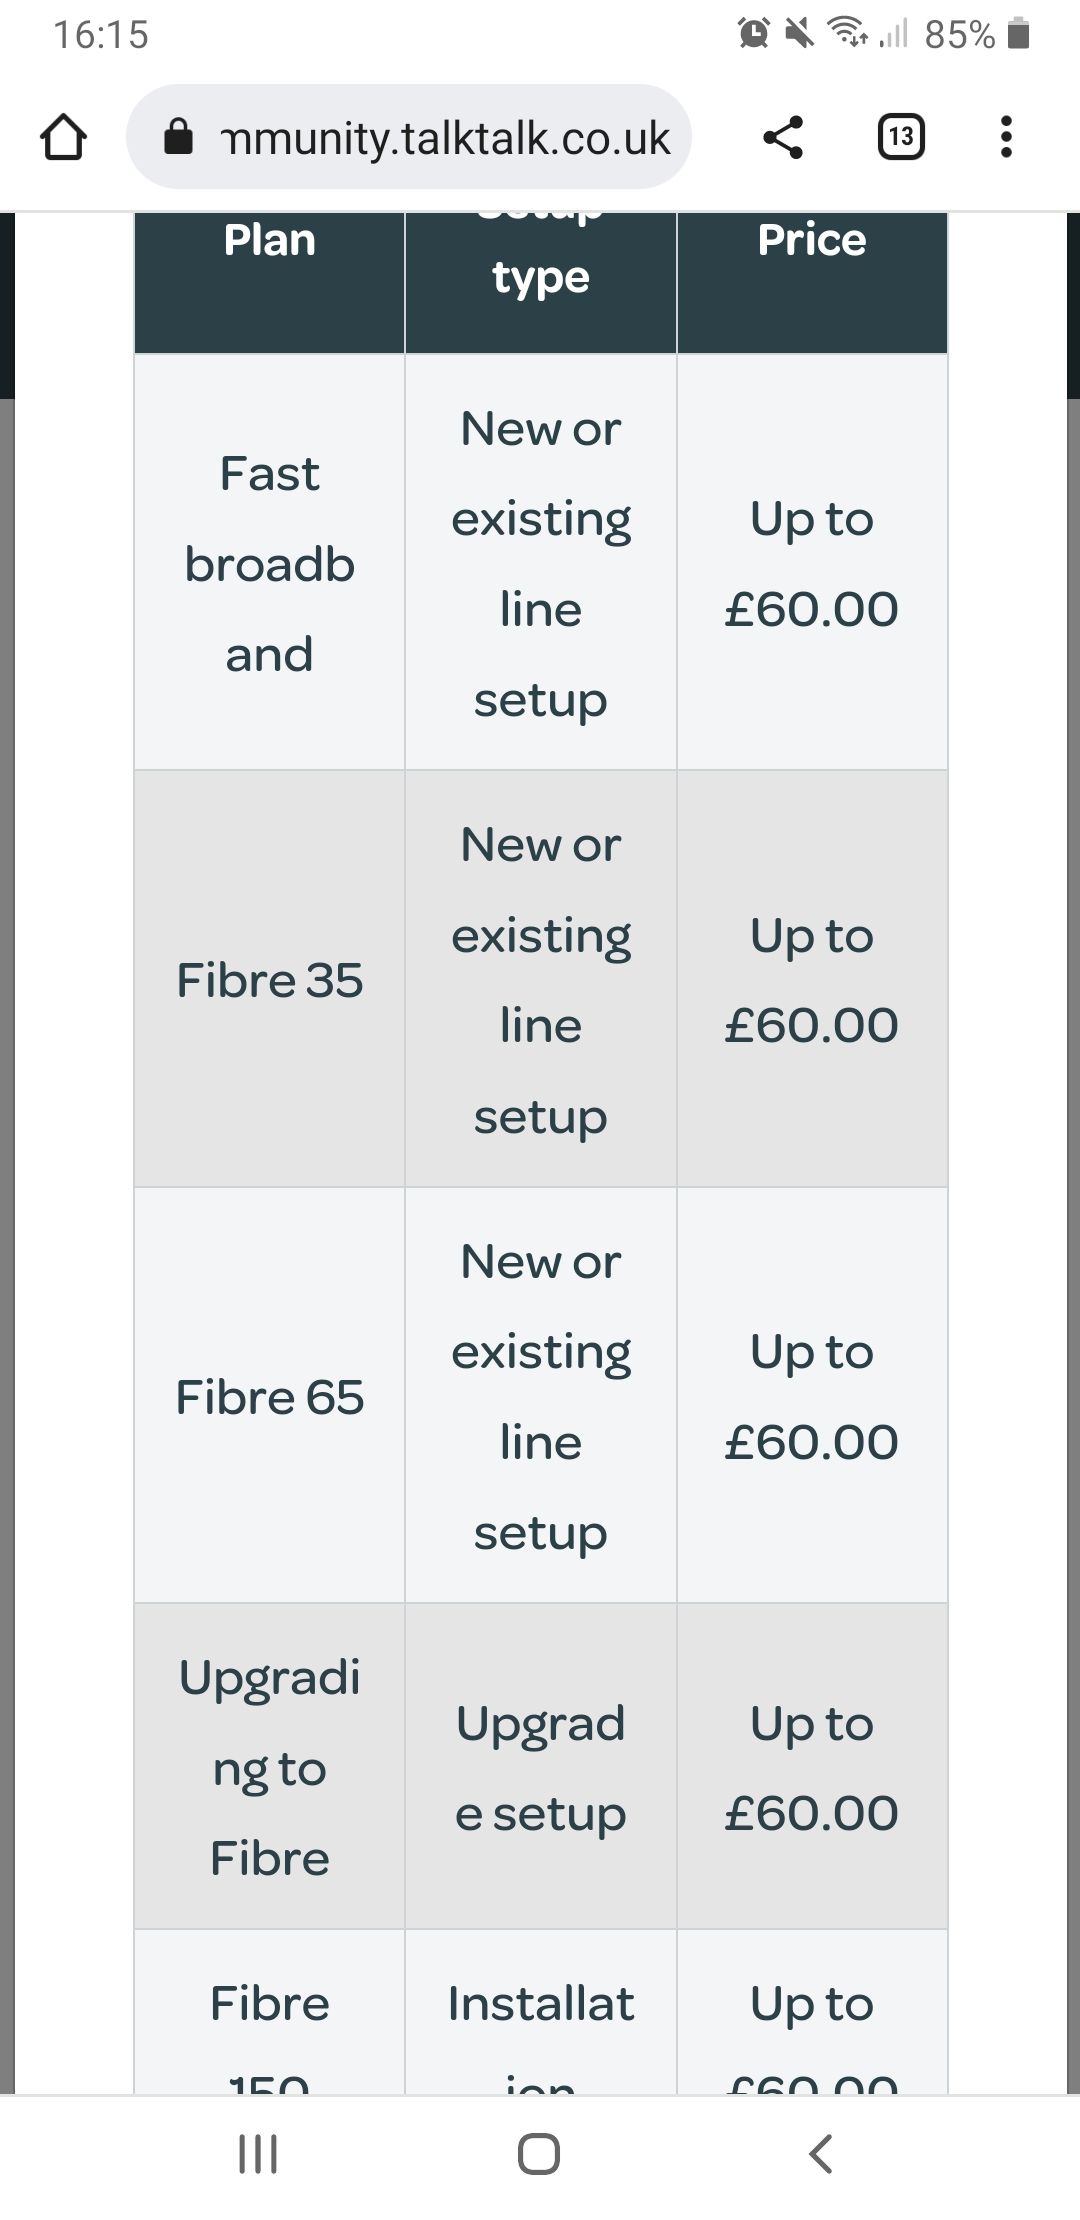Tap the Fast broadband plan entry
The height and width of the screenshot is (2220, 1080).
[268, 563]
